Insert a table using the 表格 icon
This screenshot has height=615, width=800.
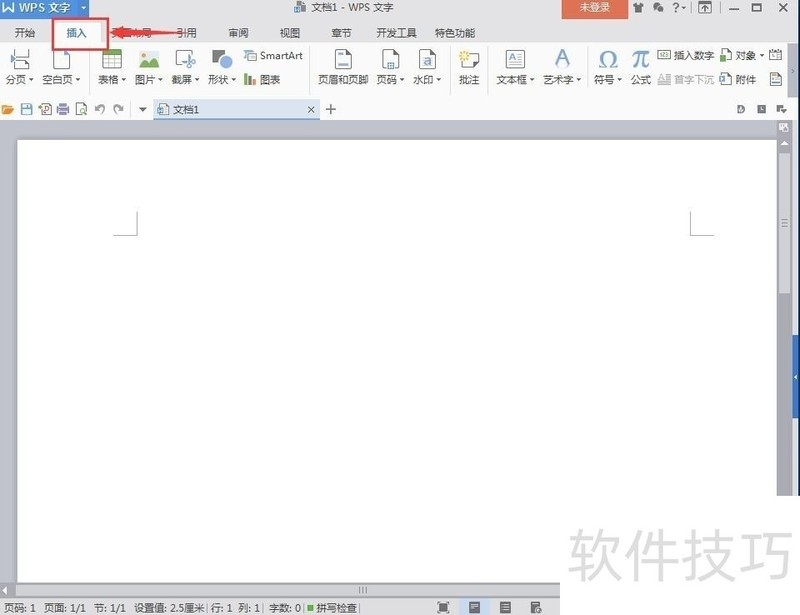coord(110,63)
